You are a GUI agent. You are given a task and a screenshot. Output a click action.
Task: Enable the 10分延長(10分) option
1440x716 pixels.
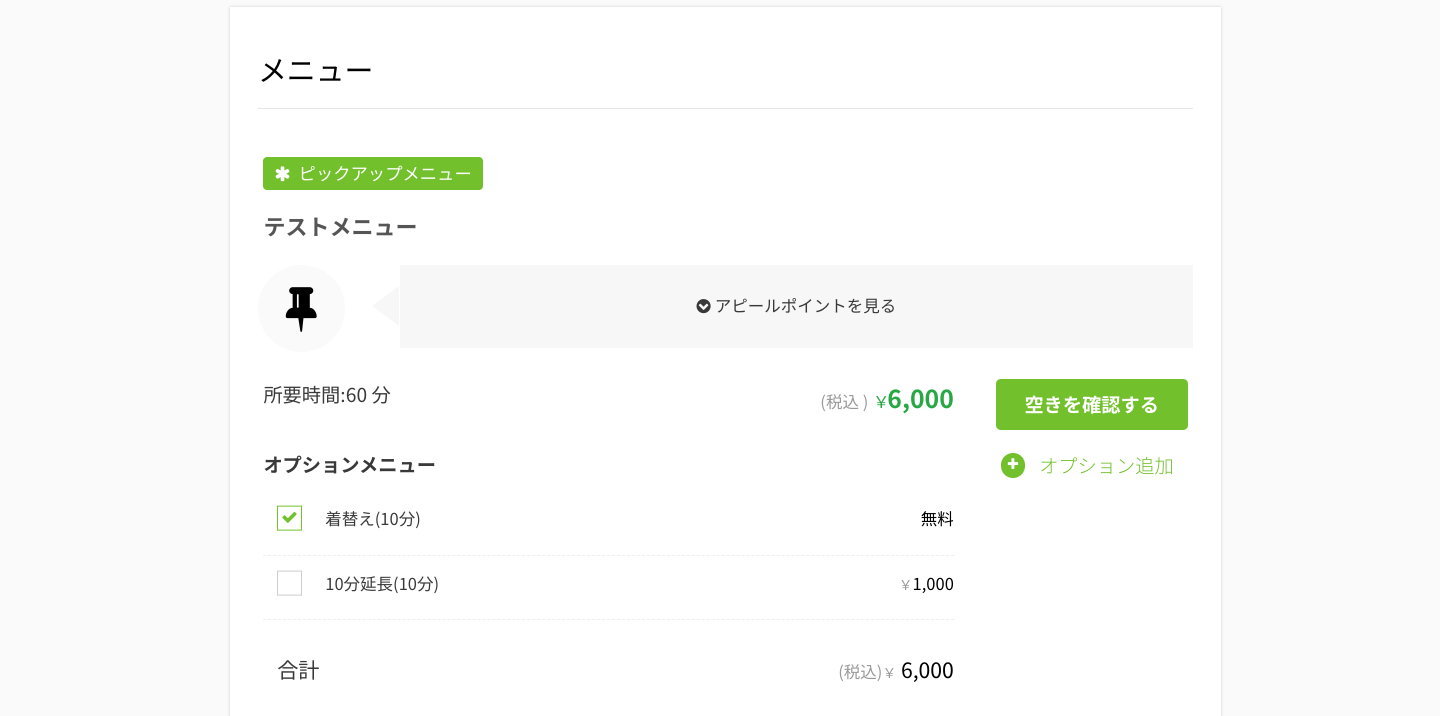coord(289,583)
